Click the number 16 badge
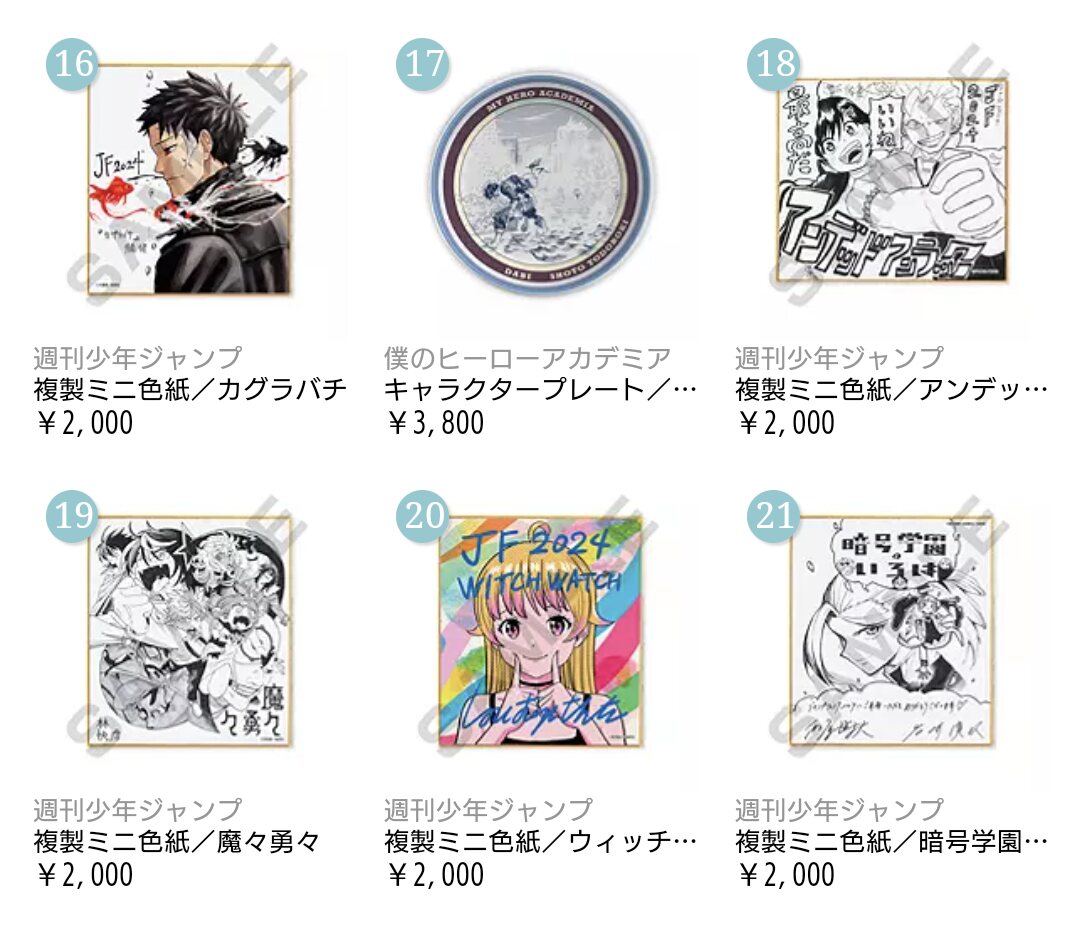Screen dimensions: 1080x934 point(73,64)
